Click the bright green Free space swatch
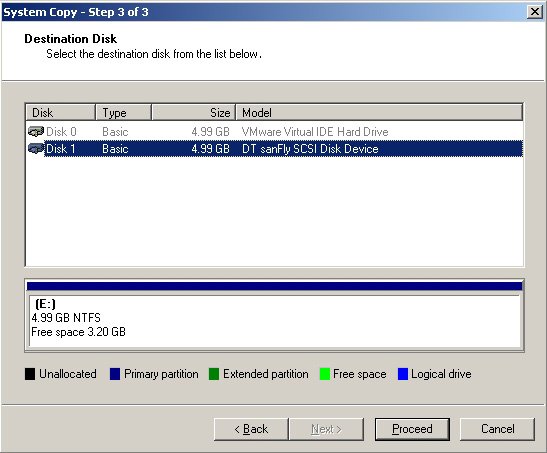This screenshot has height=453, width=547. (x=325, y=374)
